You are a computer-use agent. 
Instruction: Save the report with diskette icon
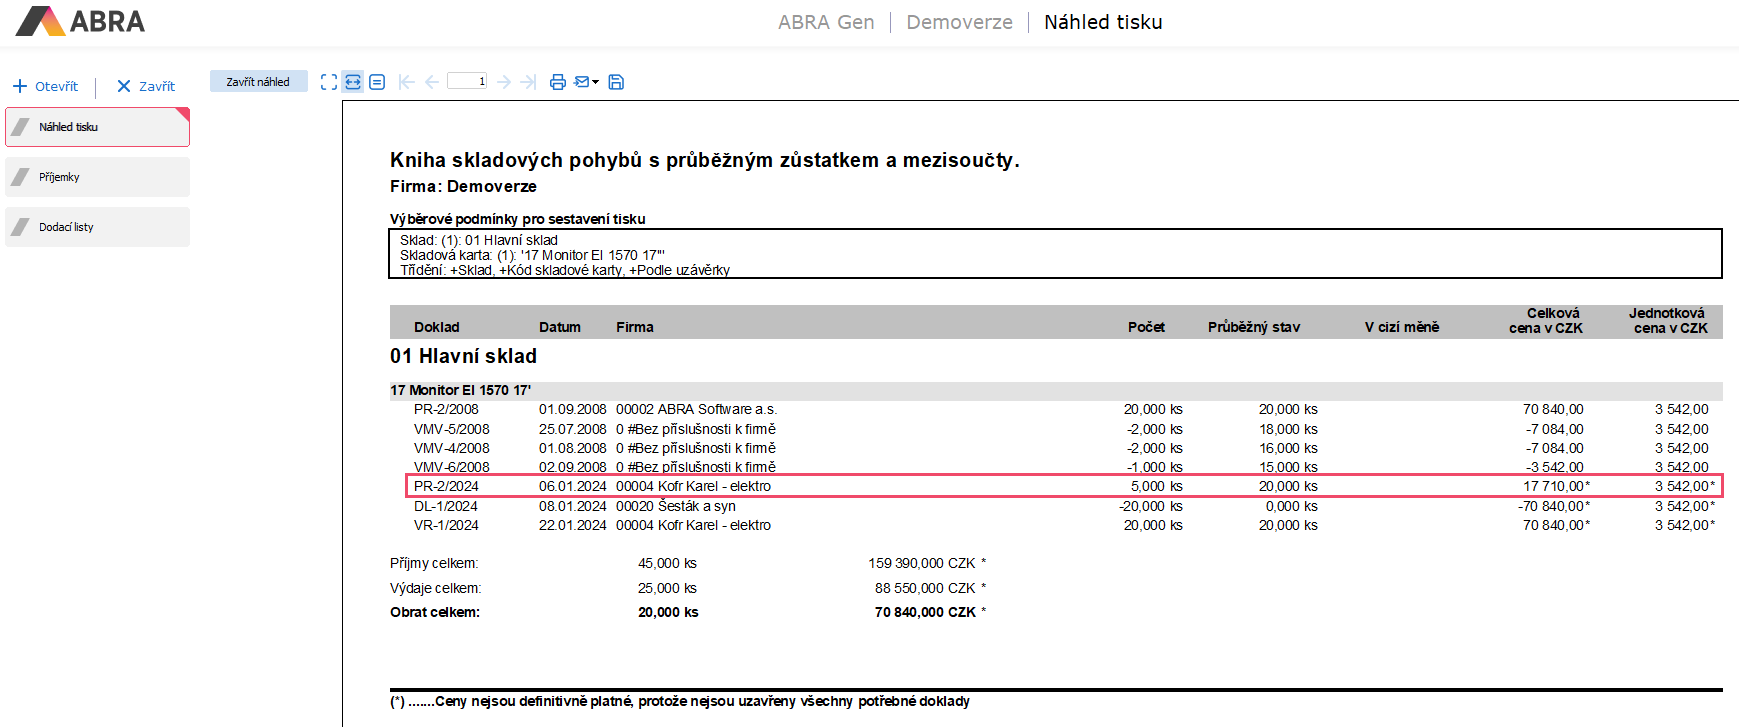click(616, 82)
